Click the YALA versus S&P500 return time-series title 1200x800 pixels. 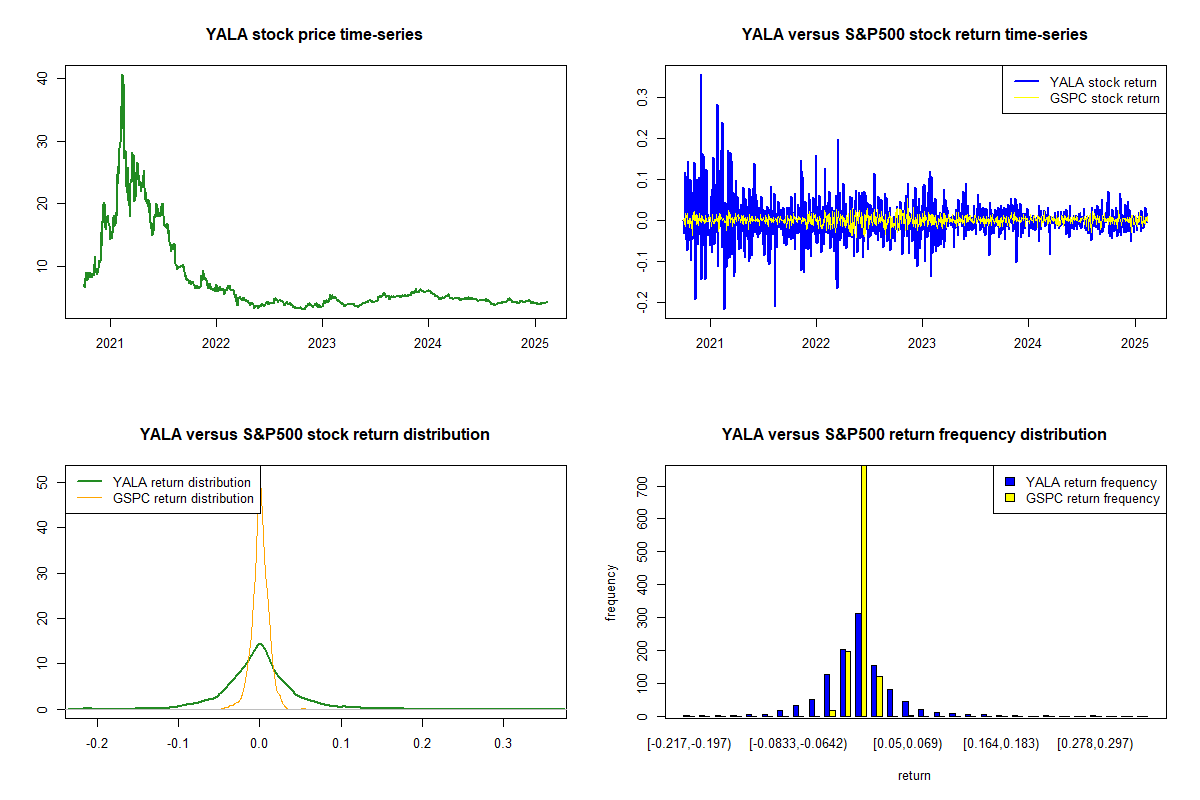pos(914,35)
